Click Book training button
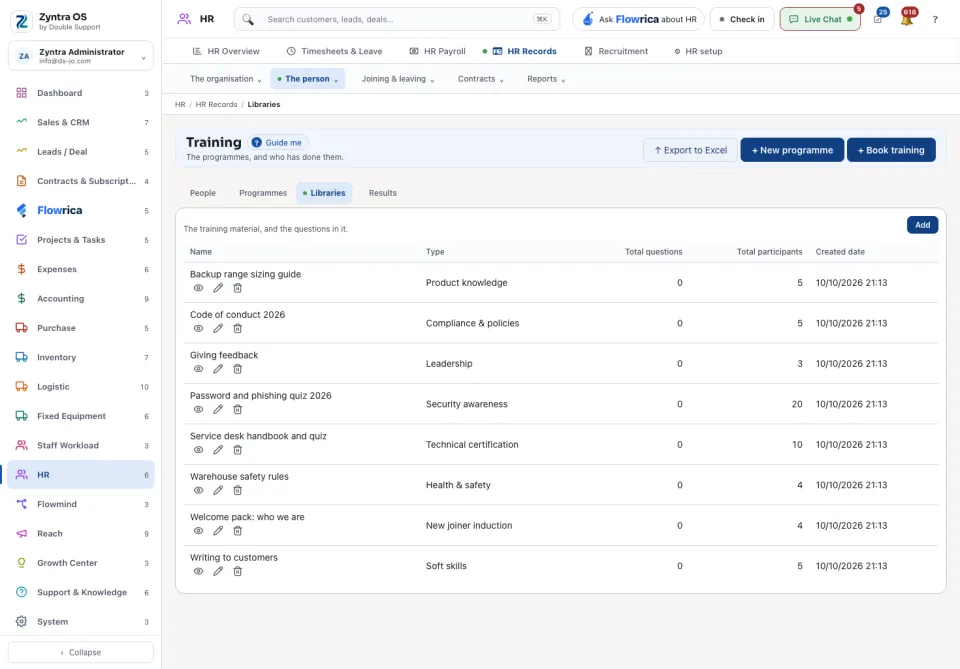Image resolution: width=960 pixels, height=669 pixels. click(x=891, y=150)
